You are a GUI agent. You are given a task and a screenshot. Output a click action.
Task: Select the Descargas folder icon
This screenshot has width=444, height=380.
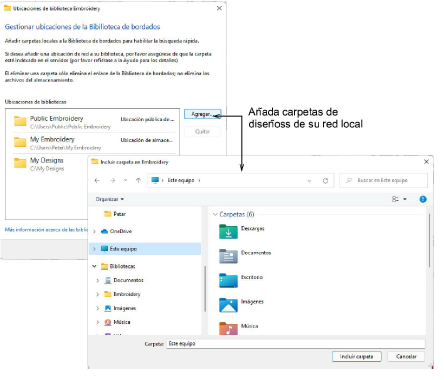(228, 232)
